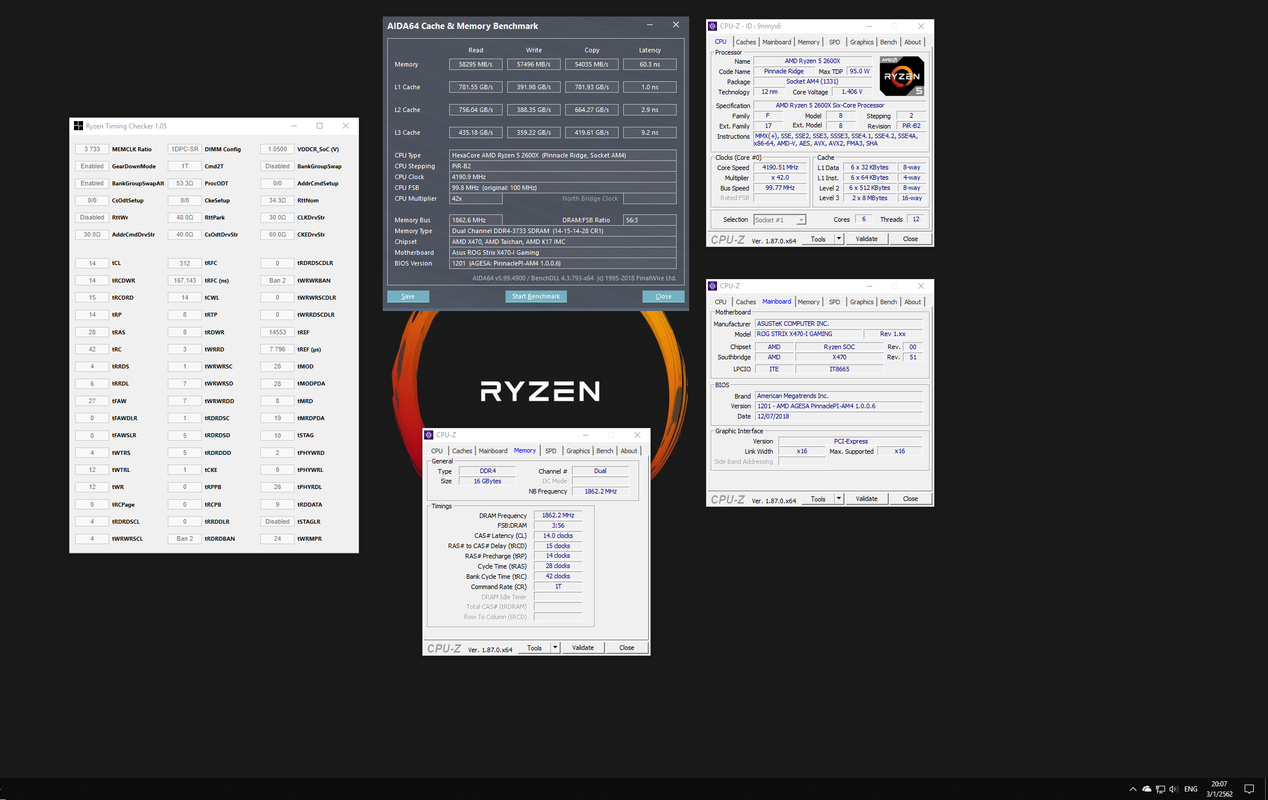Open OneDrive cloud tray icon
This screenshot has height=800, width=1268.
[x=1147, y=789]
